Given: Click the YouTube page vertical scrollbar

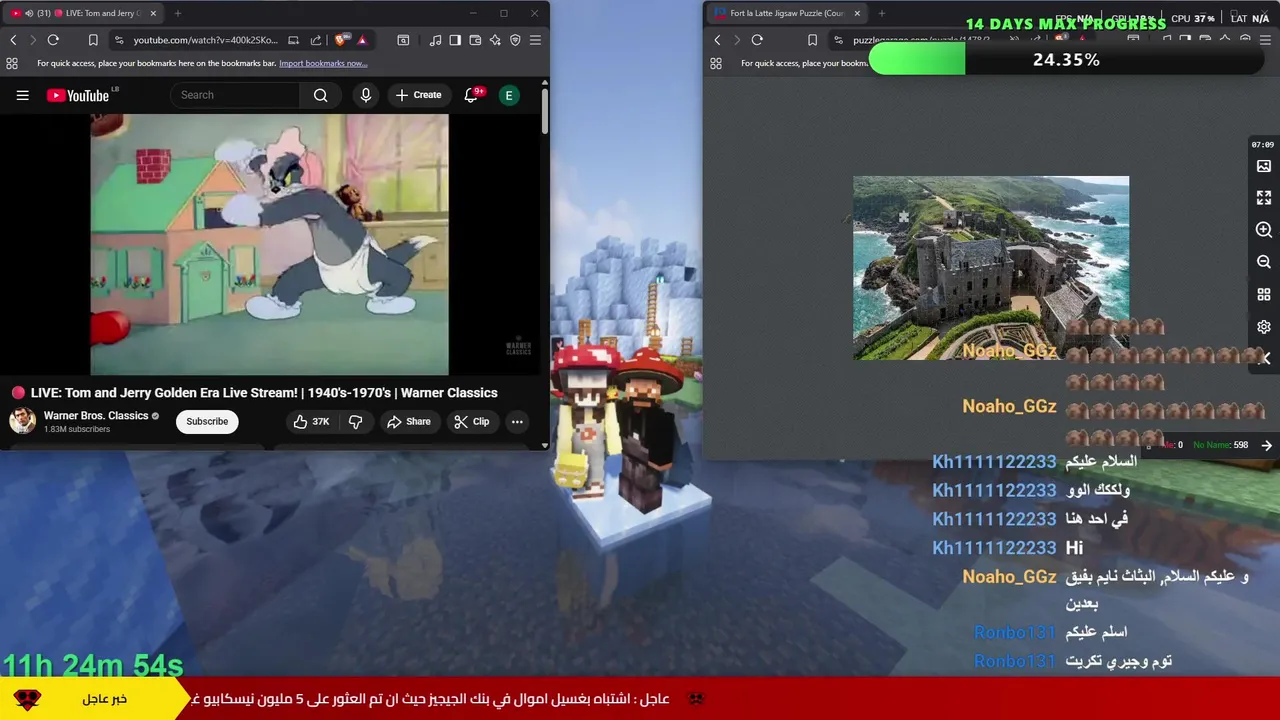Looking at the screenshot, I should tap(544, 112).
